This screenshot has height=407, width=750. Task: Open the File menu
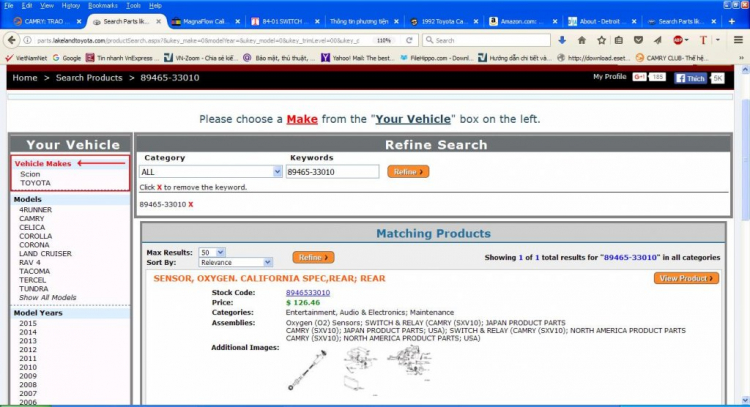9,6
